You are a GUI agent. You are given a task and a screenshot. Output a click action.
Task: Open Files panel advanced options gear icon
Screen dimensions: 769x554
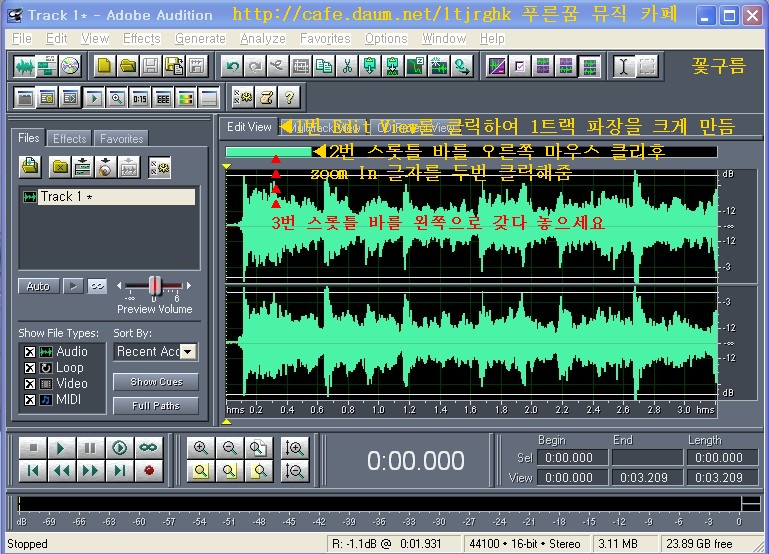click(x=159, y=167)
